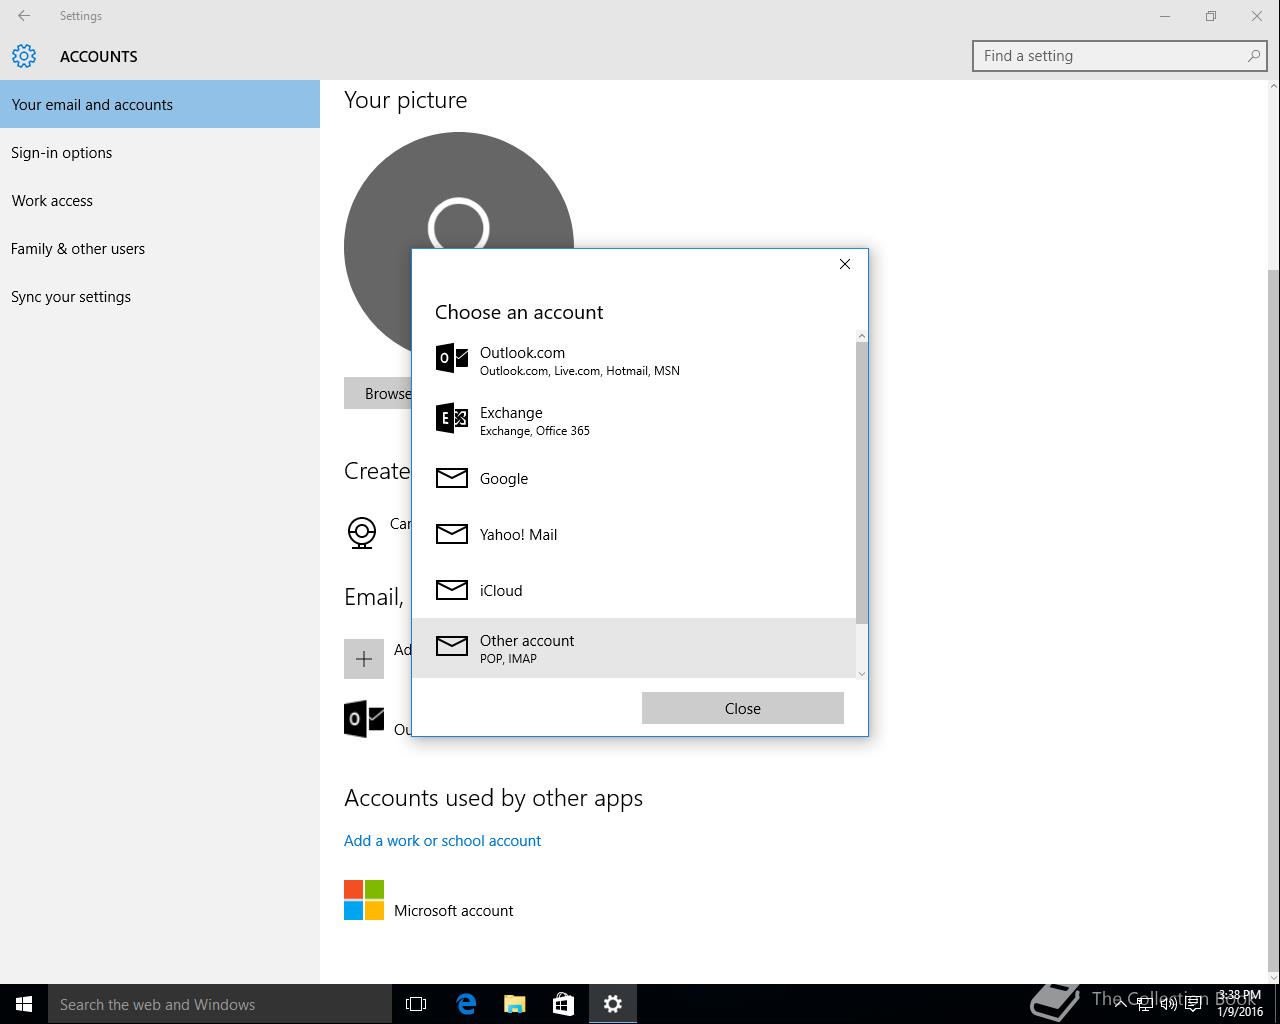Screen dimensions: 1280x1024
Task: Restore down the Settings window
Action: 1211,16
